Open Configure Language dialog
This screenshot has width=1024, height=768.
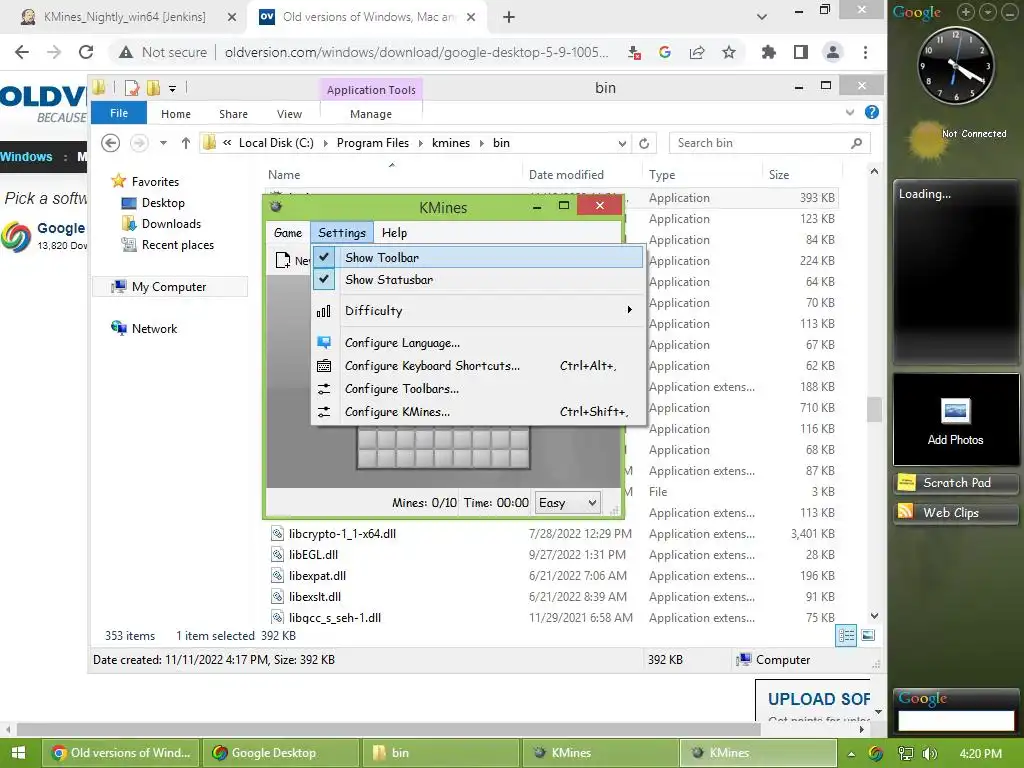click(477, 343)
